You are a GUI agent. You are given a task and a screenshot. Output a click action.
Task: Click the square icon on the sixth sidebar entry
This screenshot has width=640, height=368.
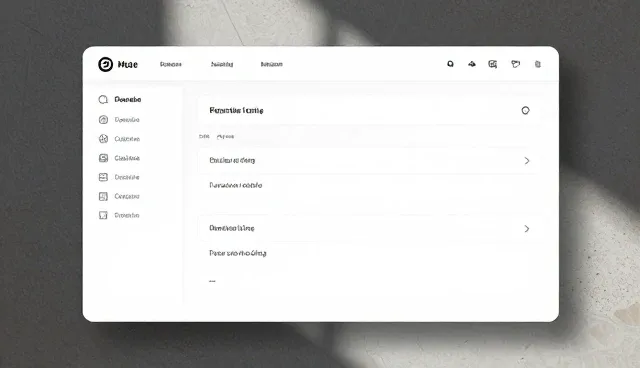(103, 196)
